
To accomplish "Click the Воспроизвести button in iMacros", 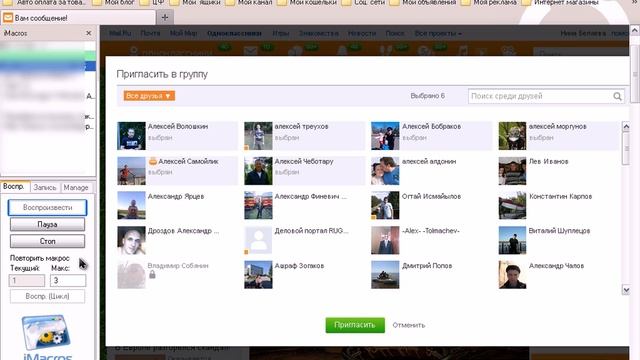I will [x=47, y=207].
